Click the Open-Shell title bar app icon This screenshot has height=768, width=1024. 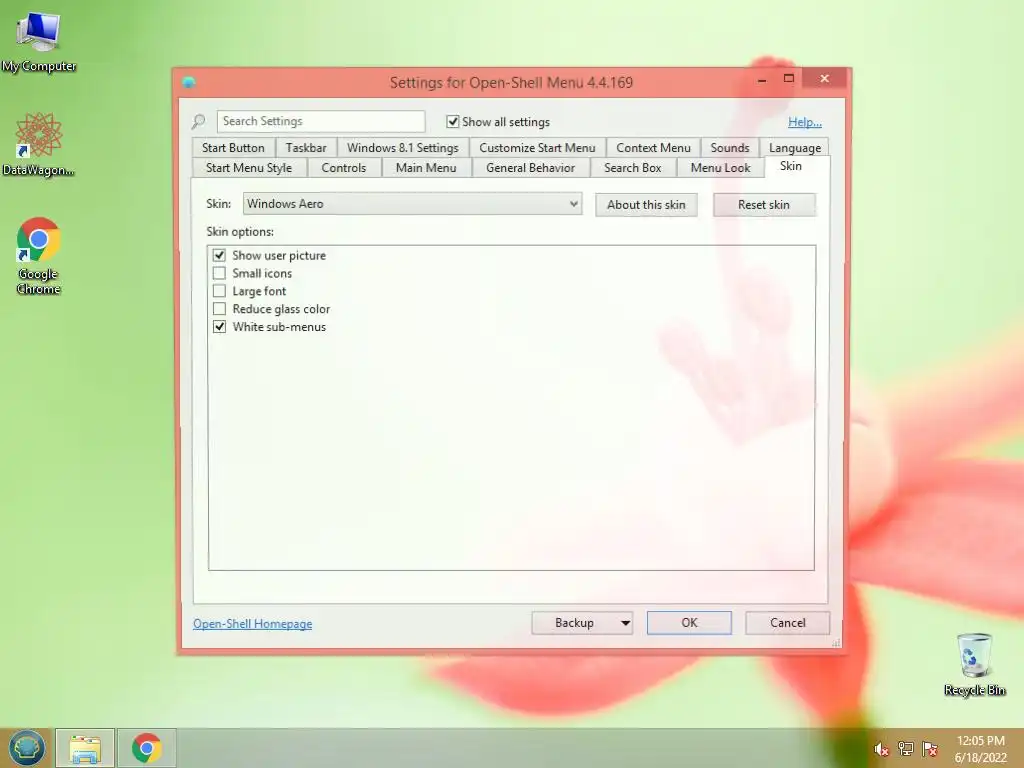point(189,82)
